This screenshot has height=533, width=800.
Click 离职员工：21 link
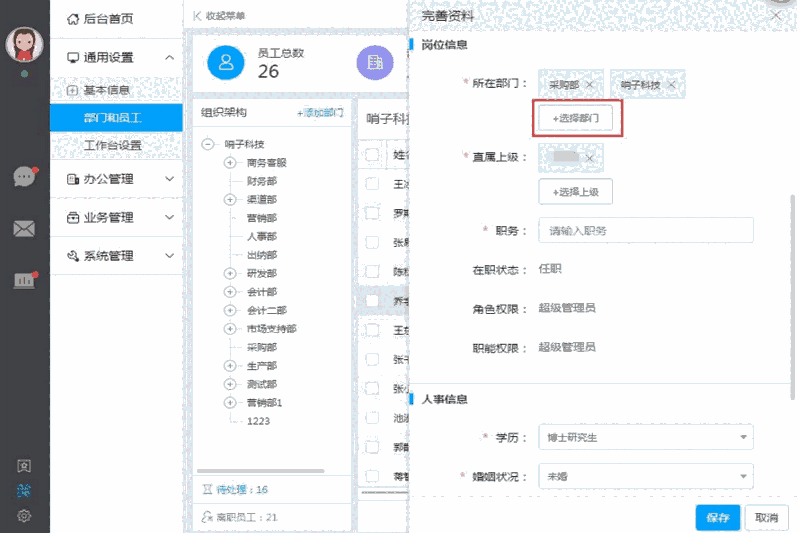click(239, 517)
